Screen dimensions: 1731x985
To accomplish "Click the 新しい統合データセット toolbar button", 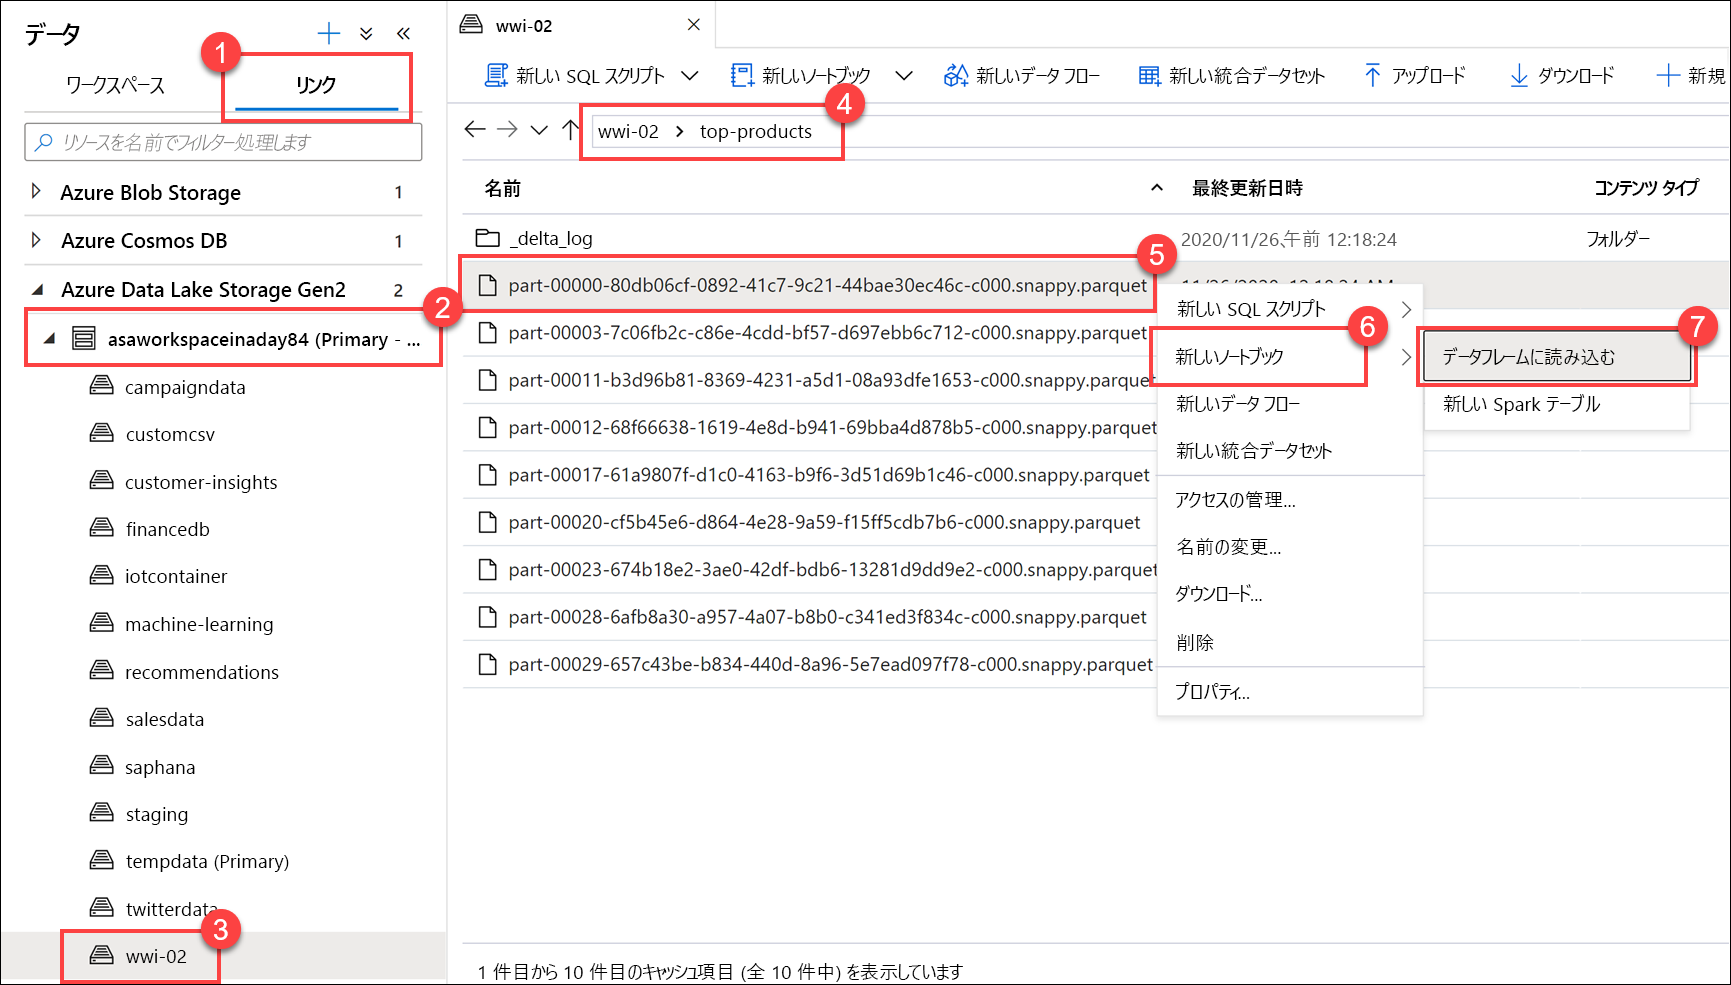I will 1231,75.
